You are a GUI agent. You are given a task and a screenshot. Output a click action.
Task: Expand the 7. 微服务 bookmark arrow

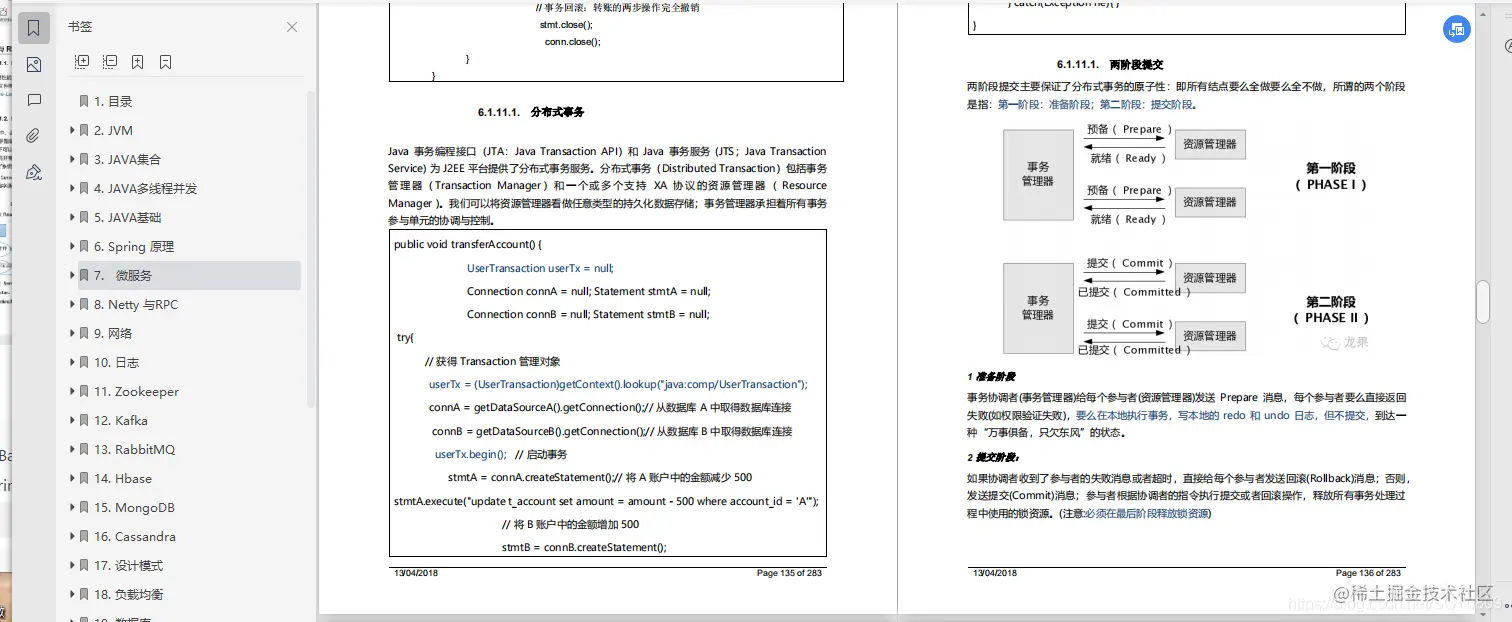(x=72, y=276)
